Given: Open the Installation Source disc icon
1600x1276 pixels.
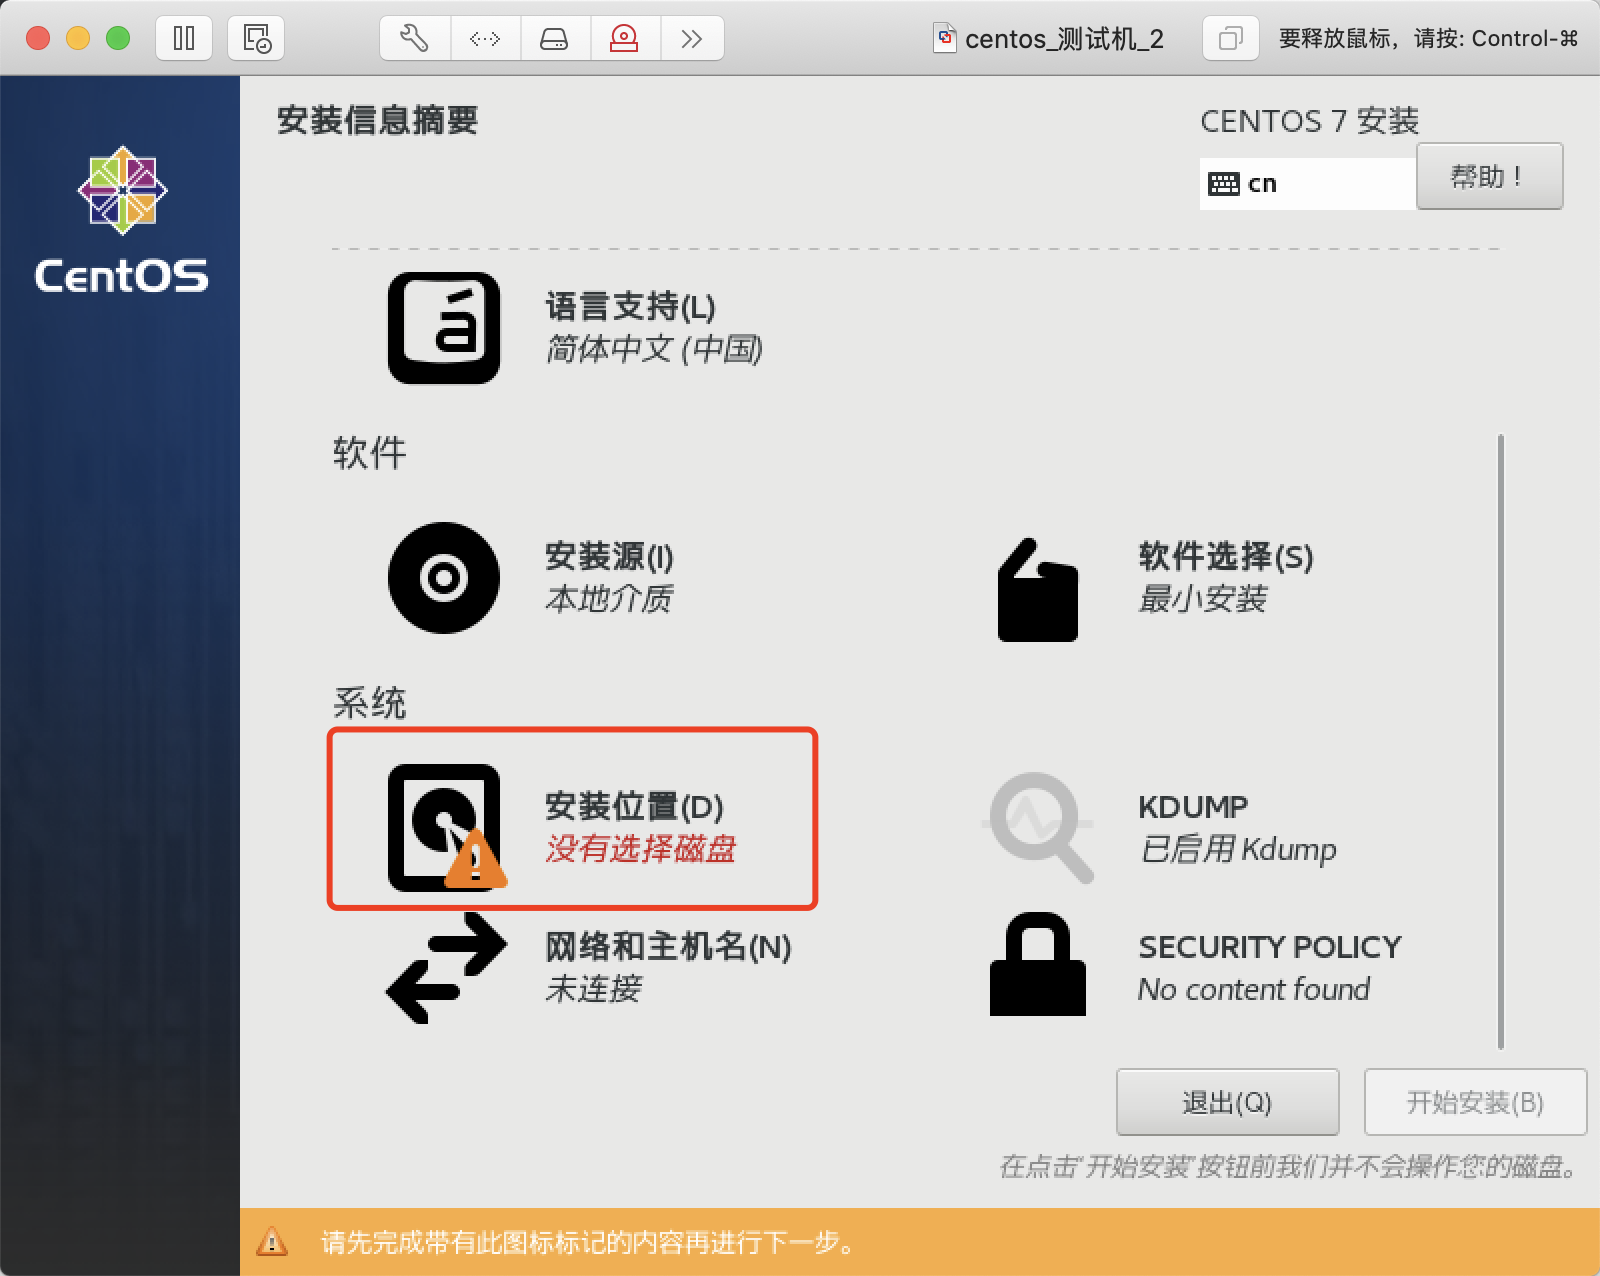Looking at the screenshot, I should point(444,577).
